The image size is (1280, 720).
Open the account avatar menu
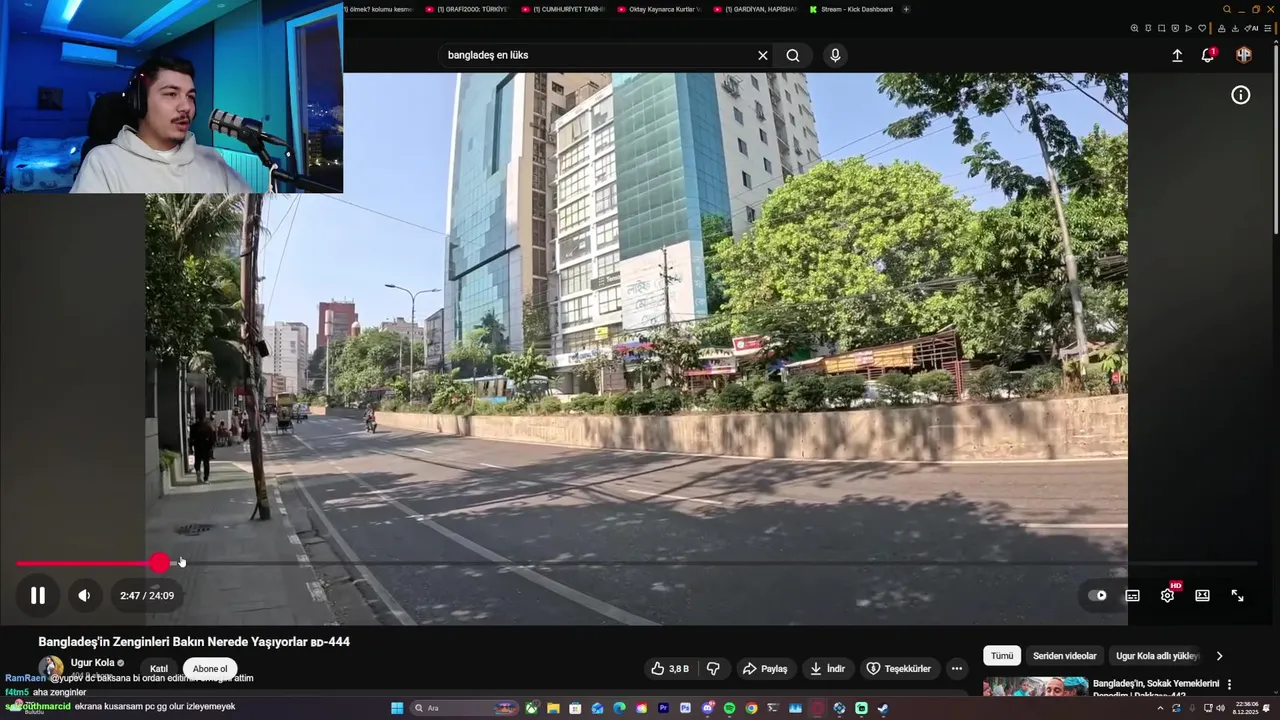click(x=1243, y=55)
